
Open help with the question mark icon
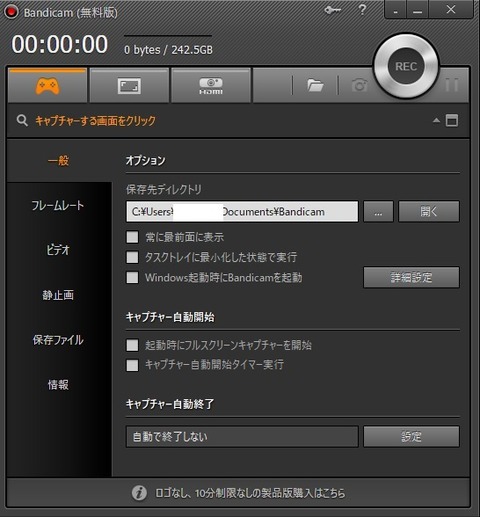point(362,10)
